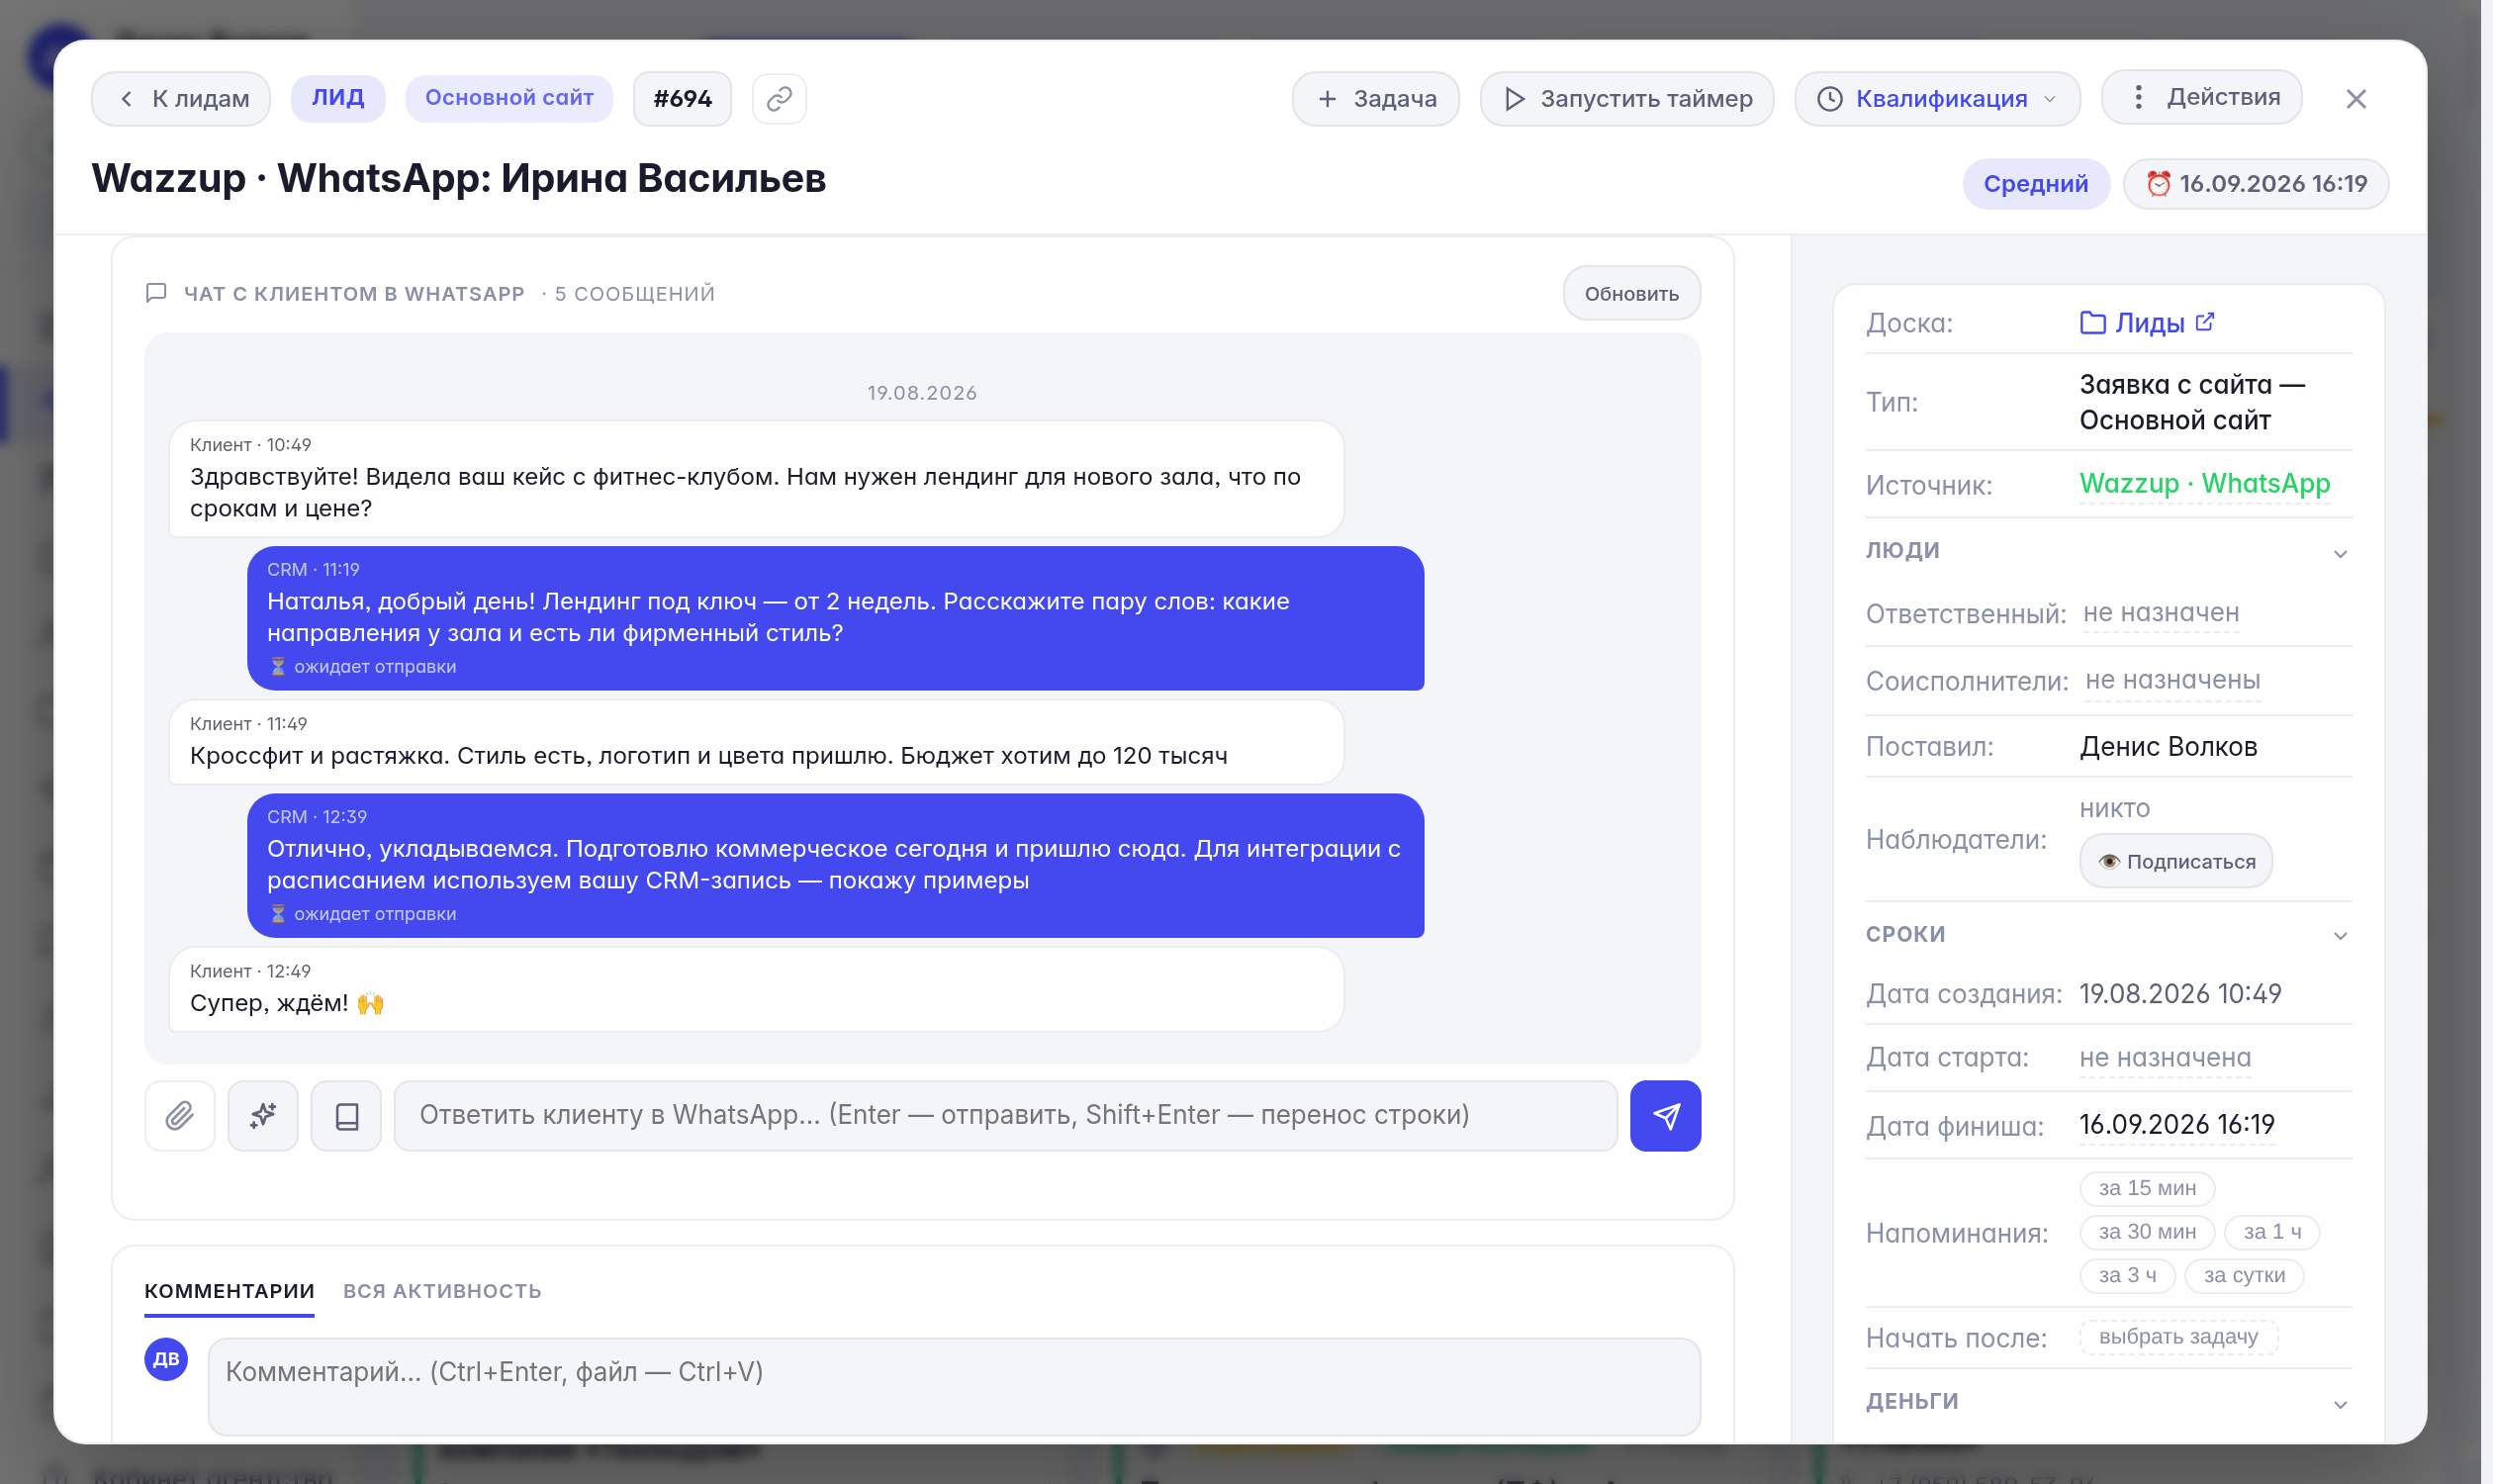2493x1484 pixels.
Task: Open Лиды board external link icon
Action: pos(2204,322)
